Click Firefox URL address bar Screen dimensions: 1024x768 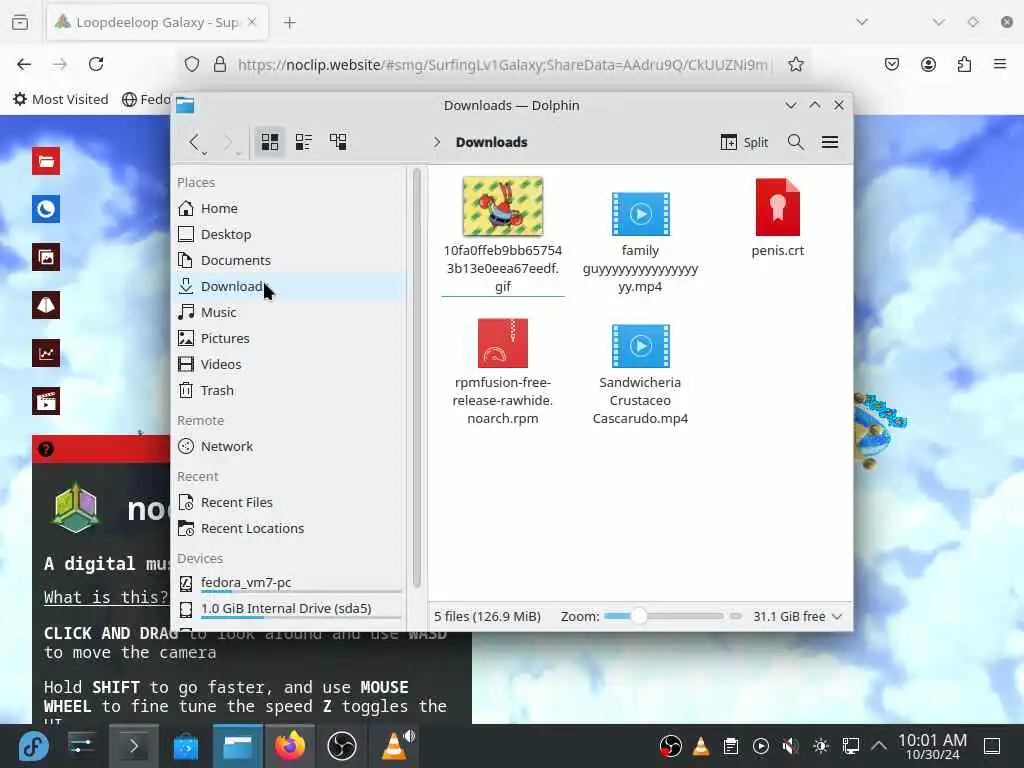pos(503,65)
